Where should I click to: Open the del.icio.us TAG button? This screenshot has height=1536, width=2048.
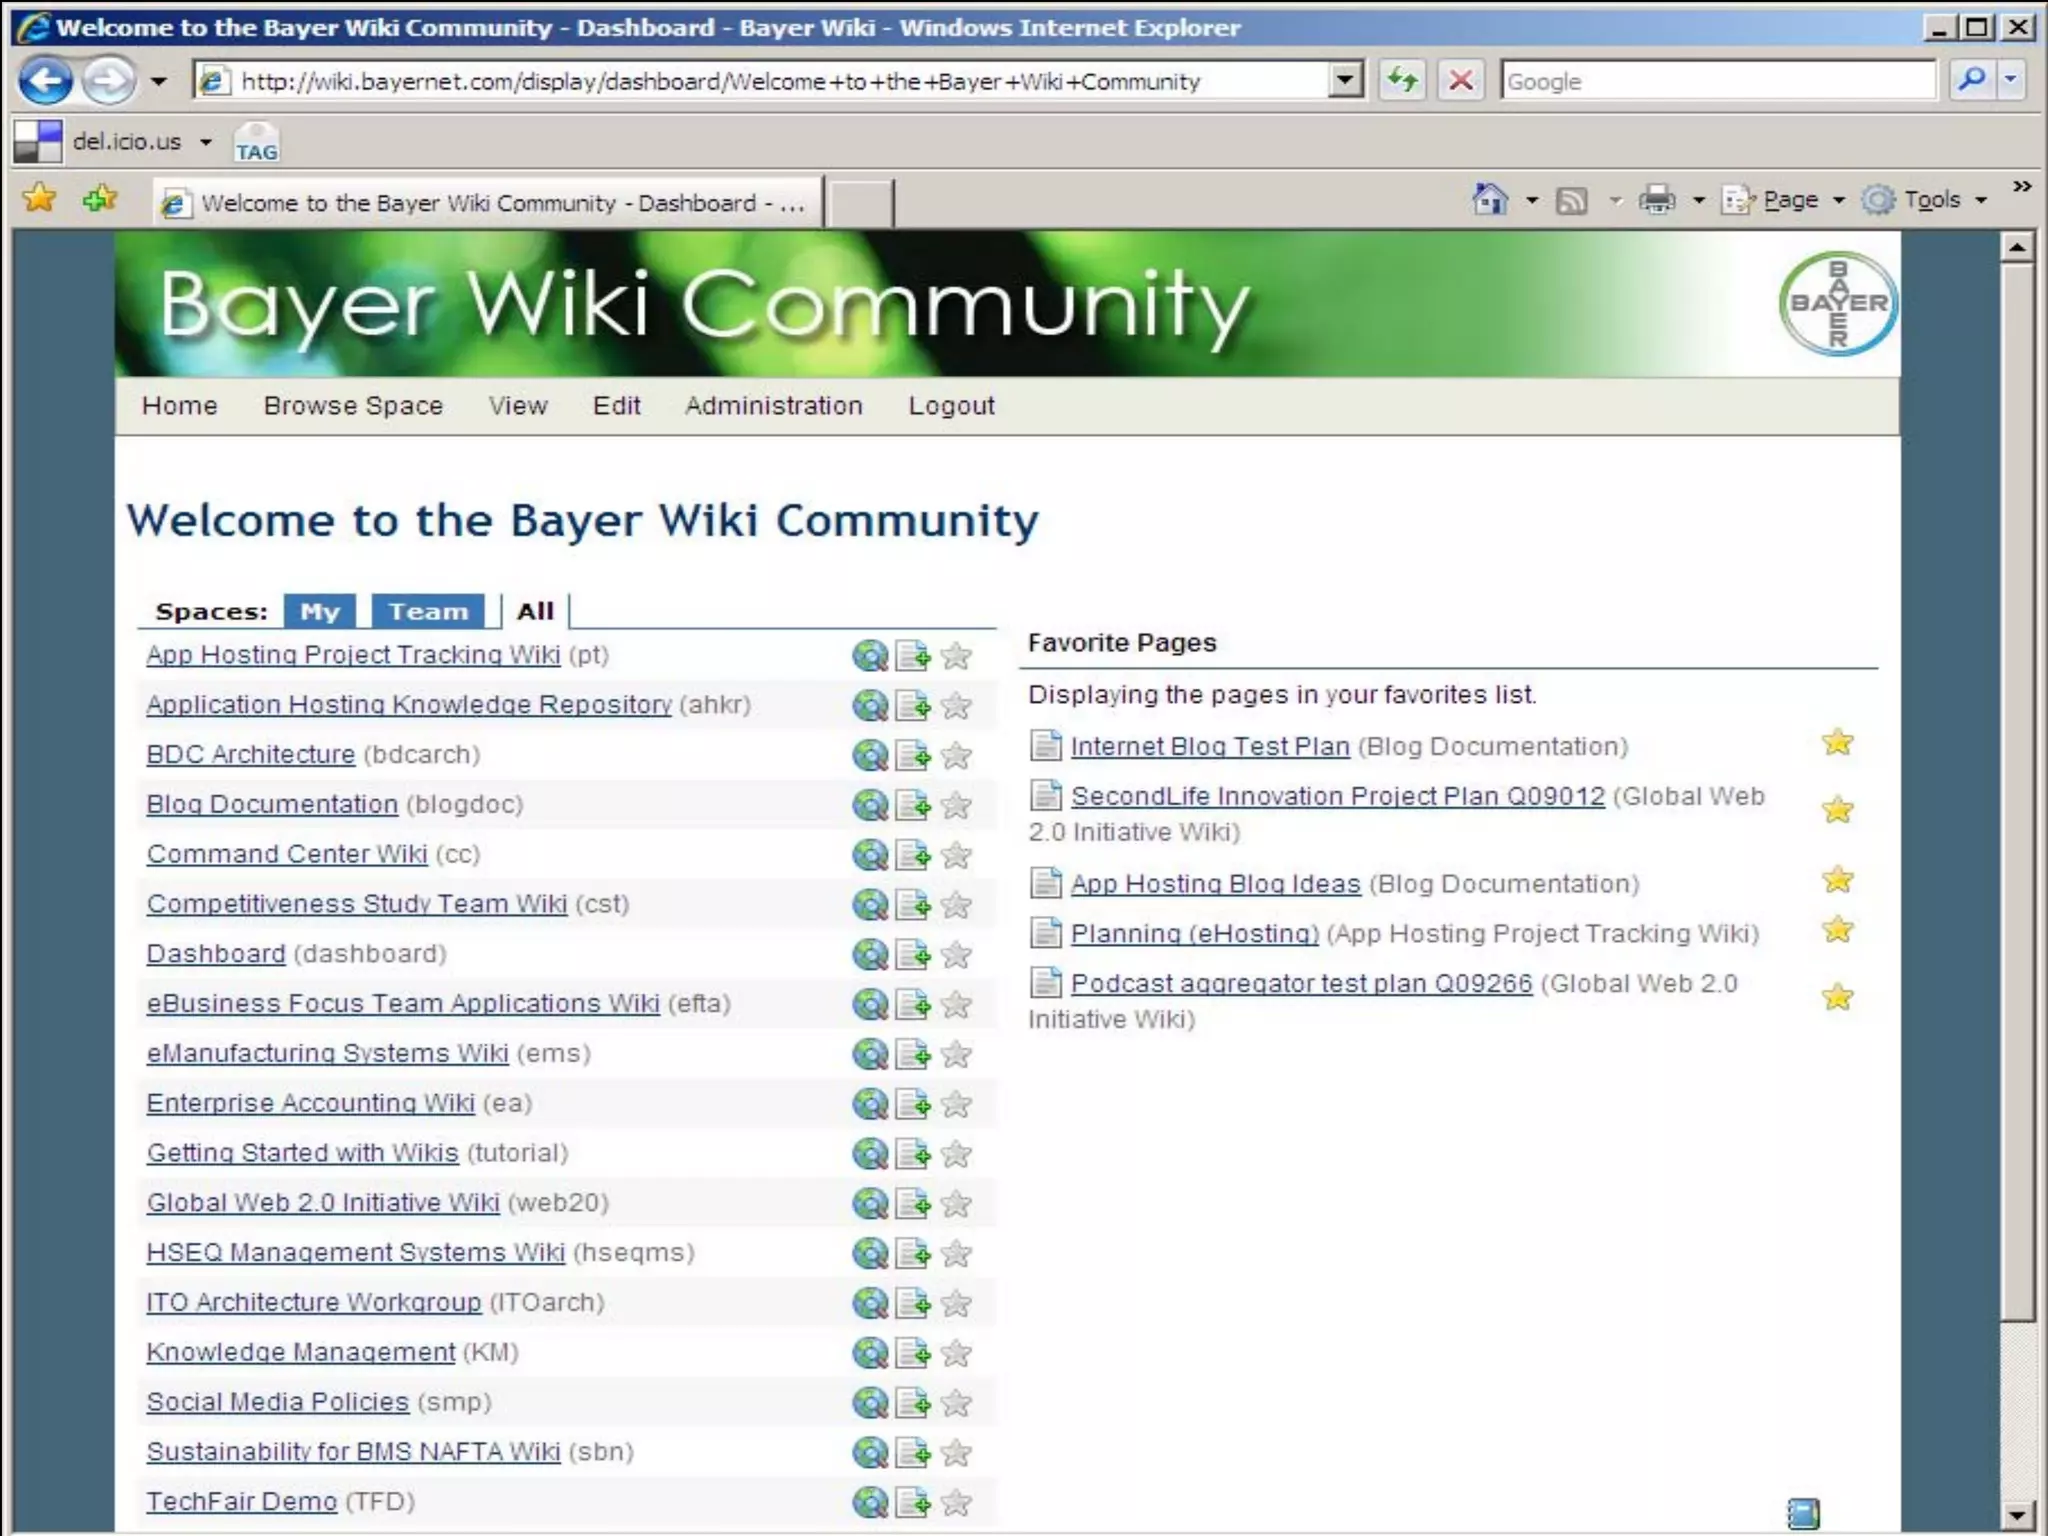pyautogui.click(x=256, y=143)
